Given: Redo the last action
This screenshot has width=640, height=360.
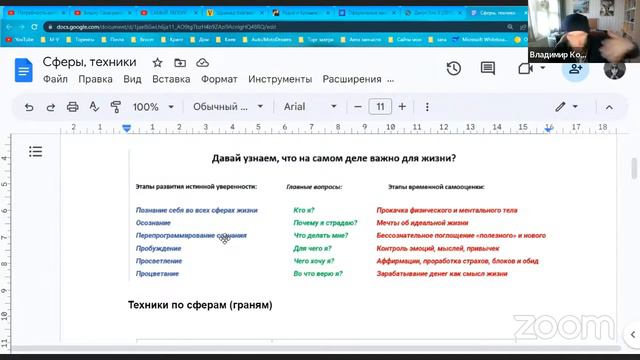Looking at the screenshot, I should tap(51, 107).
